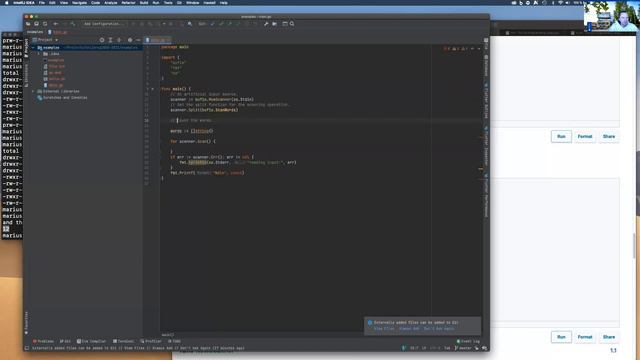Screen dimensions: 640x360
Task: Click top Run button in browser window
Action: point(561,136)
